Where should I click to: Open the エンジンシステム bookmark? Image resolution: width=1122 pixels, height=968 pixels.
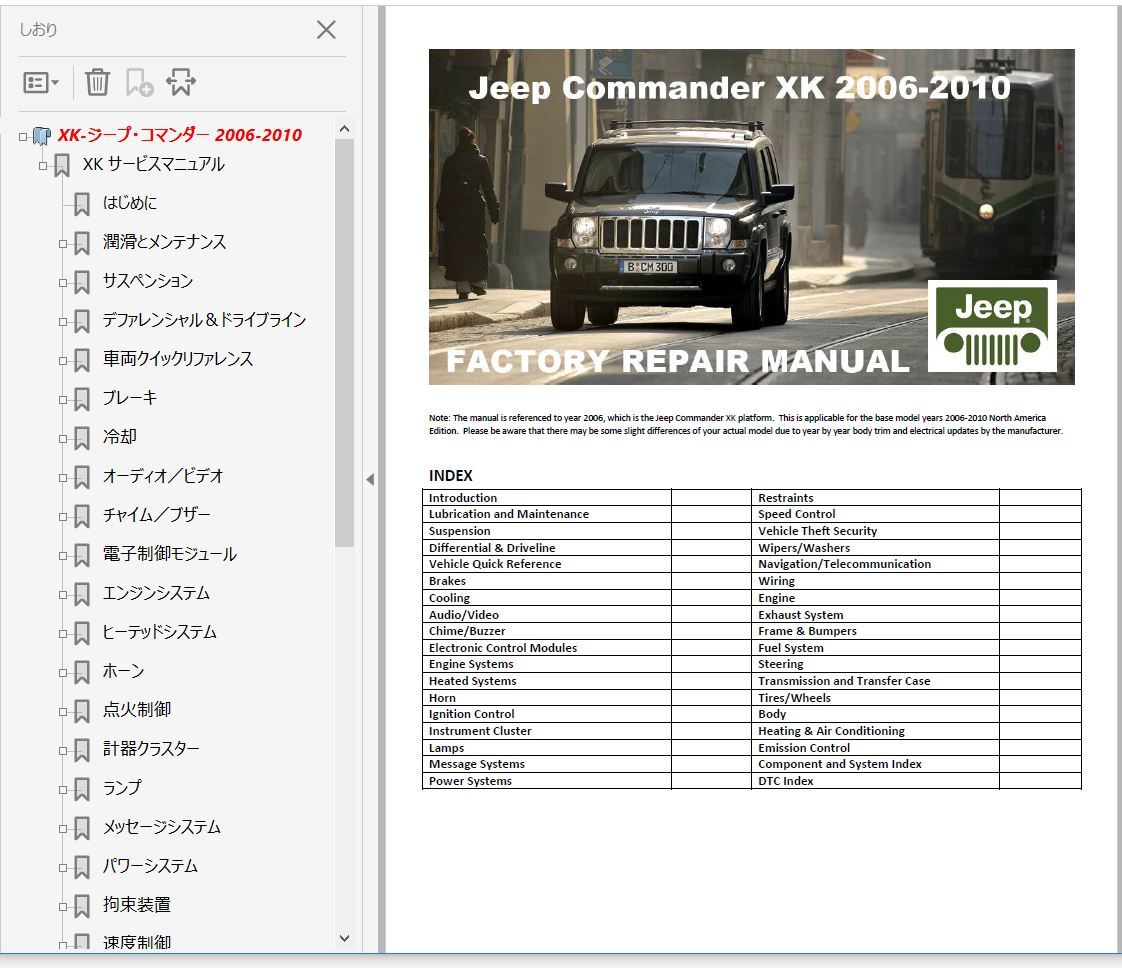tap(156, 593)
